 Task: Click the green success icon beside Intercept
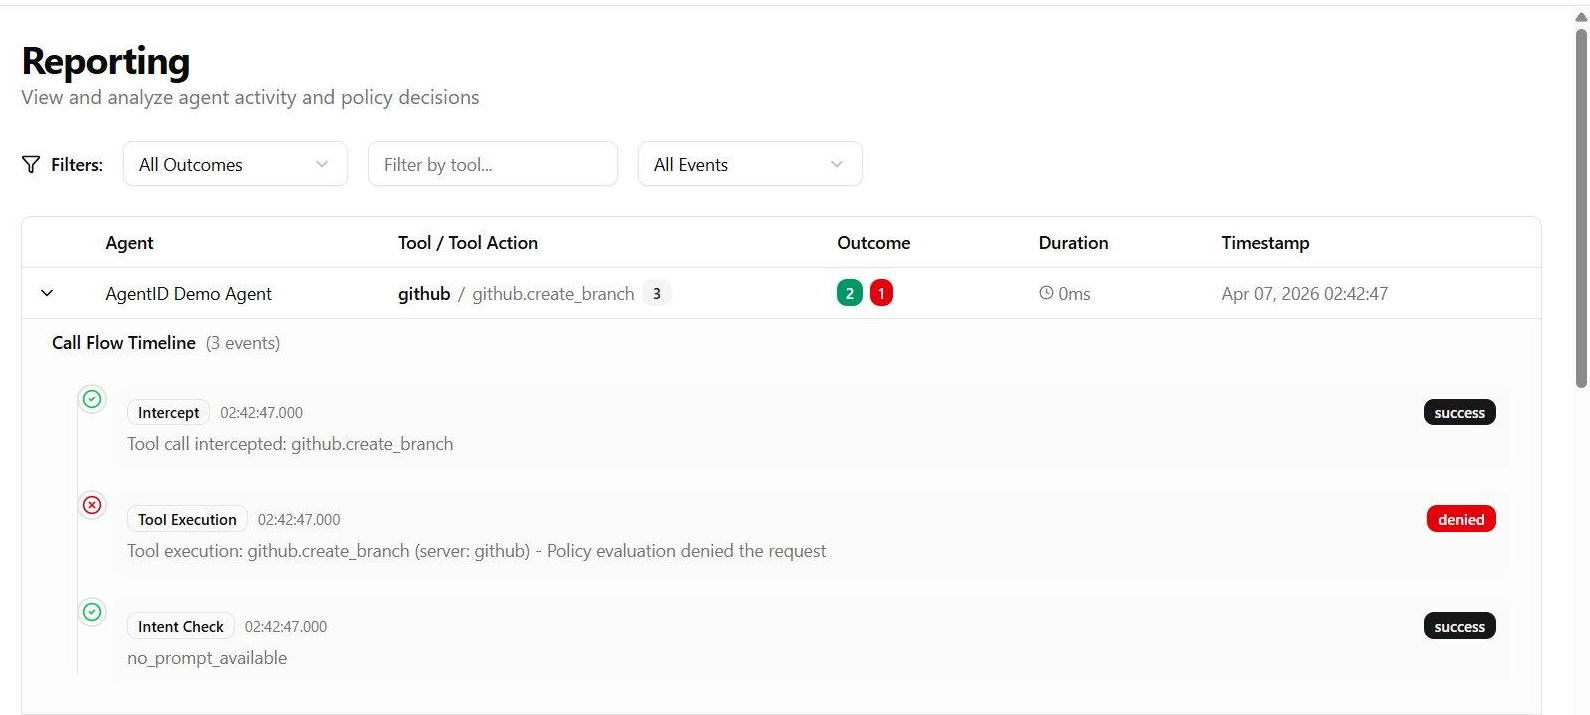(92, 400)
